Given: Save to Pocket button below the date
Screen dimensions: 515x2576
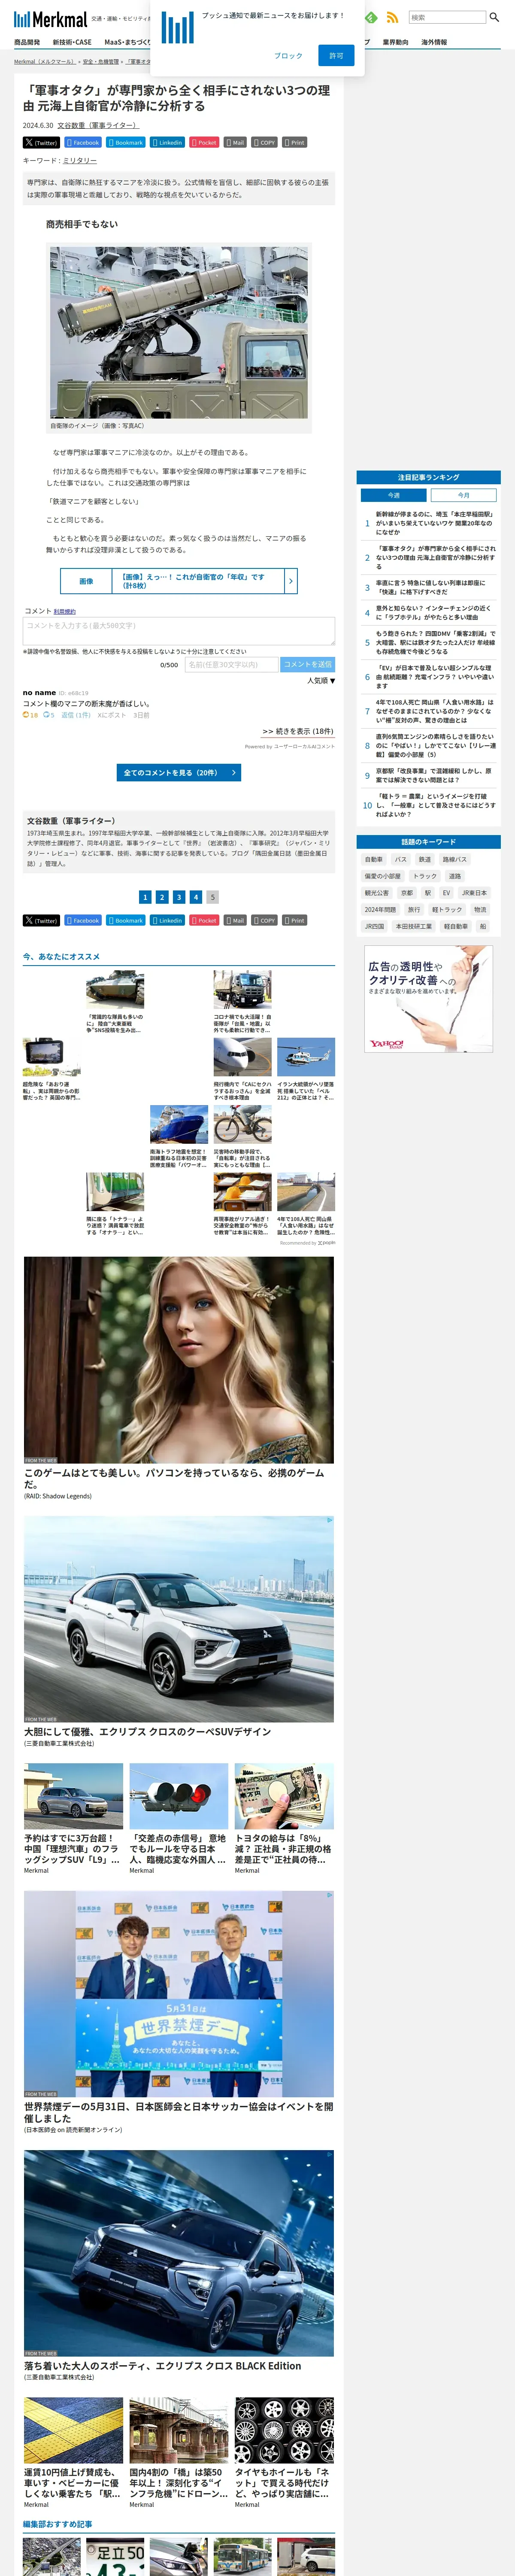Looking at the screenshot, I should [204, 142].
